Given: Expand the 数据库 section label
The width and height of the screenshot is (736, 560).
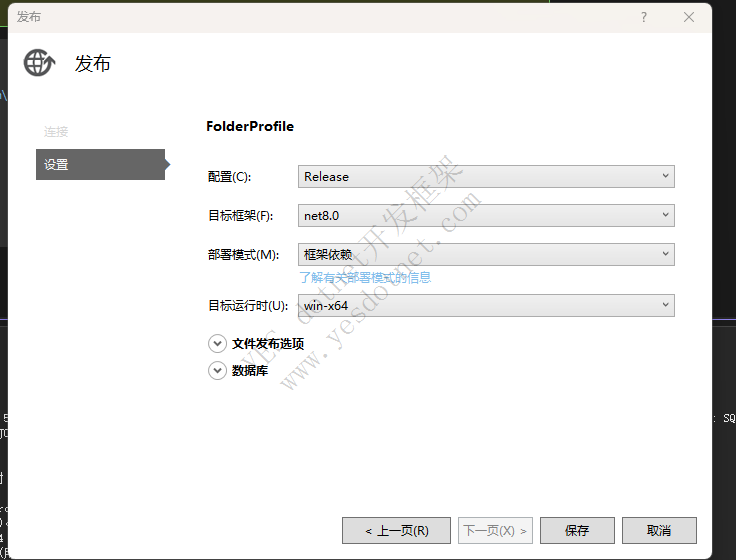Looking at the screenshot, I should point(250,370).
